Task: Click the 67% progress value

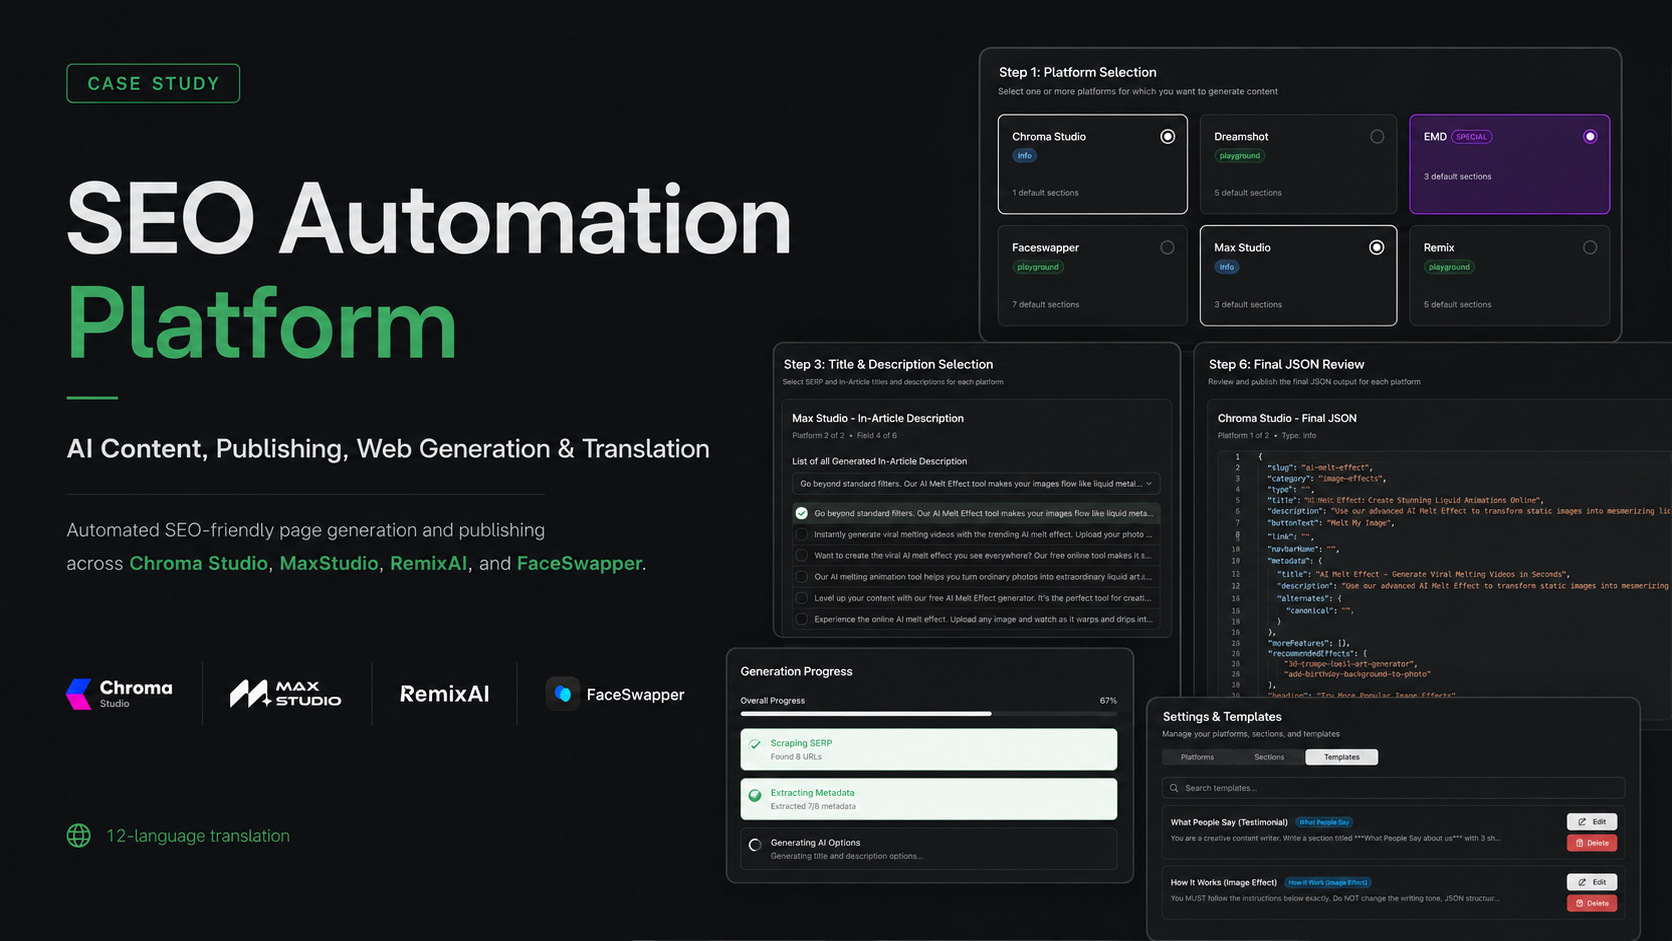Action: tap(1108, 700)
